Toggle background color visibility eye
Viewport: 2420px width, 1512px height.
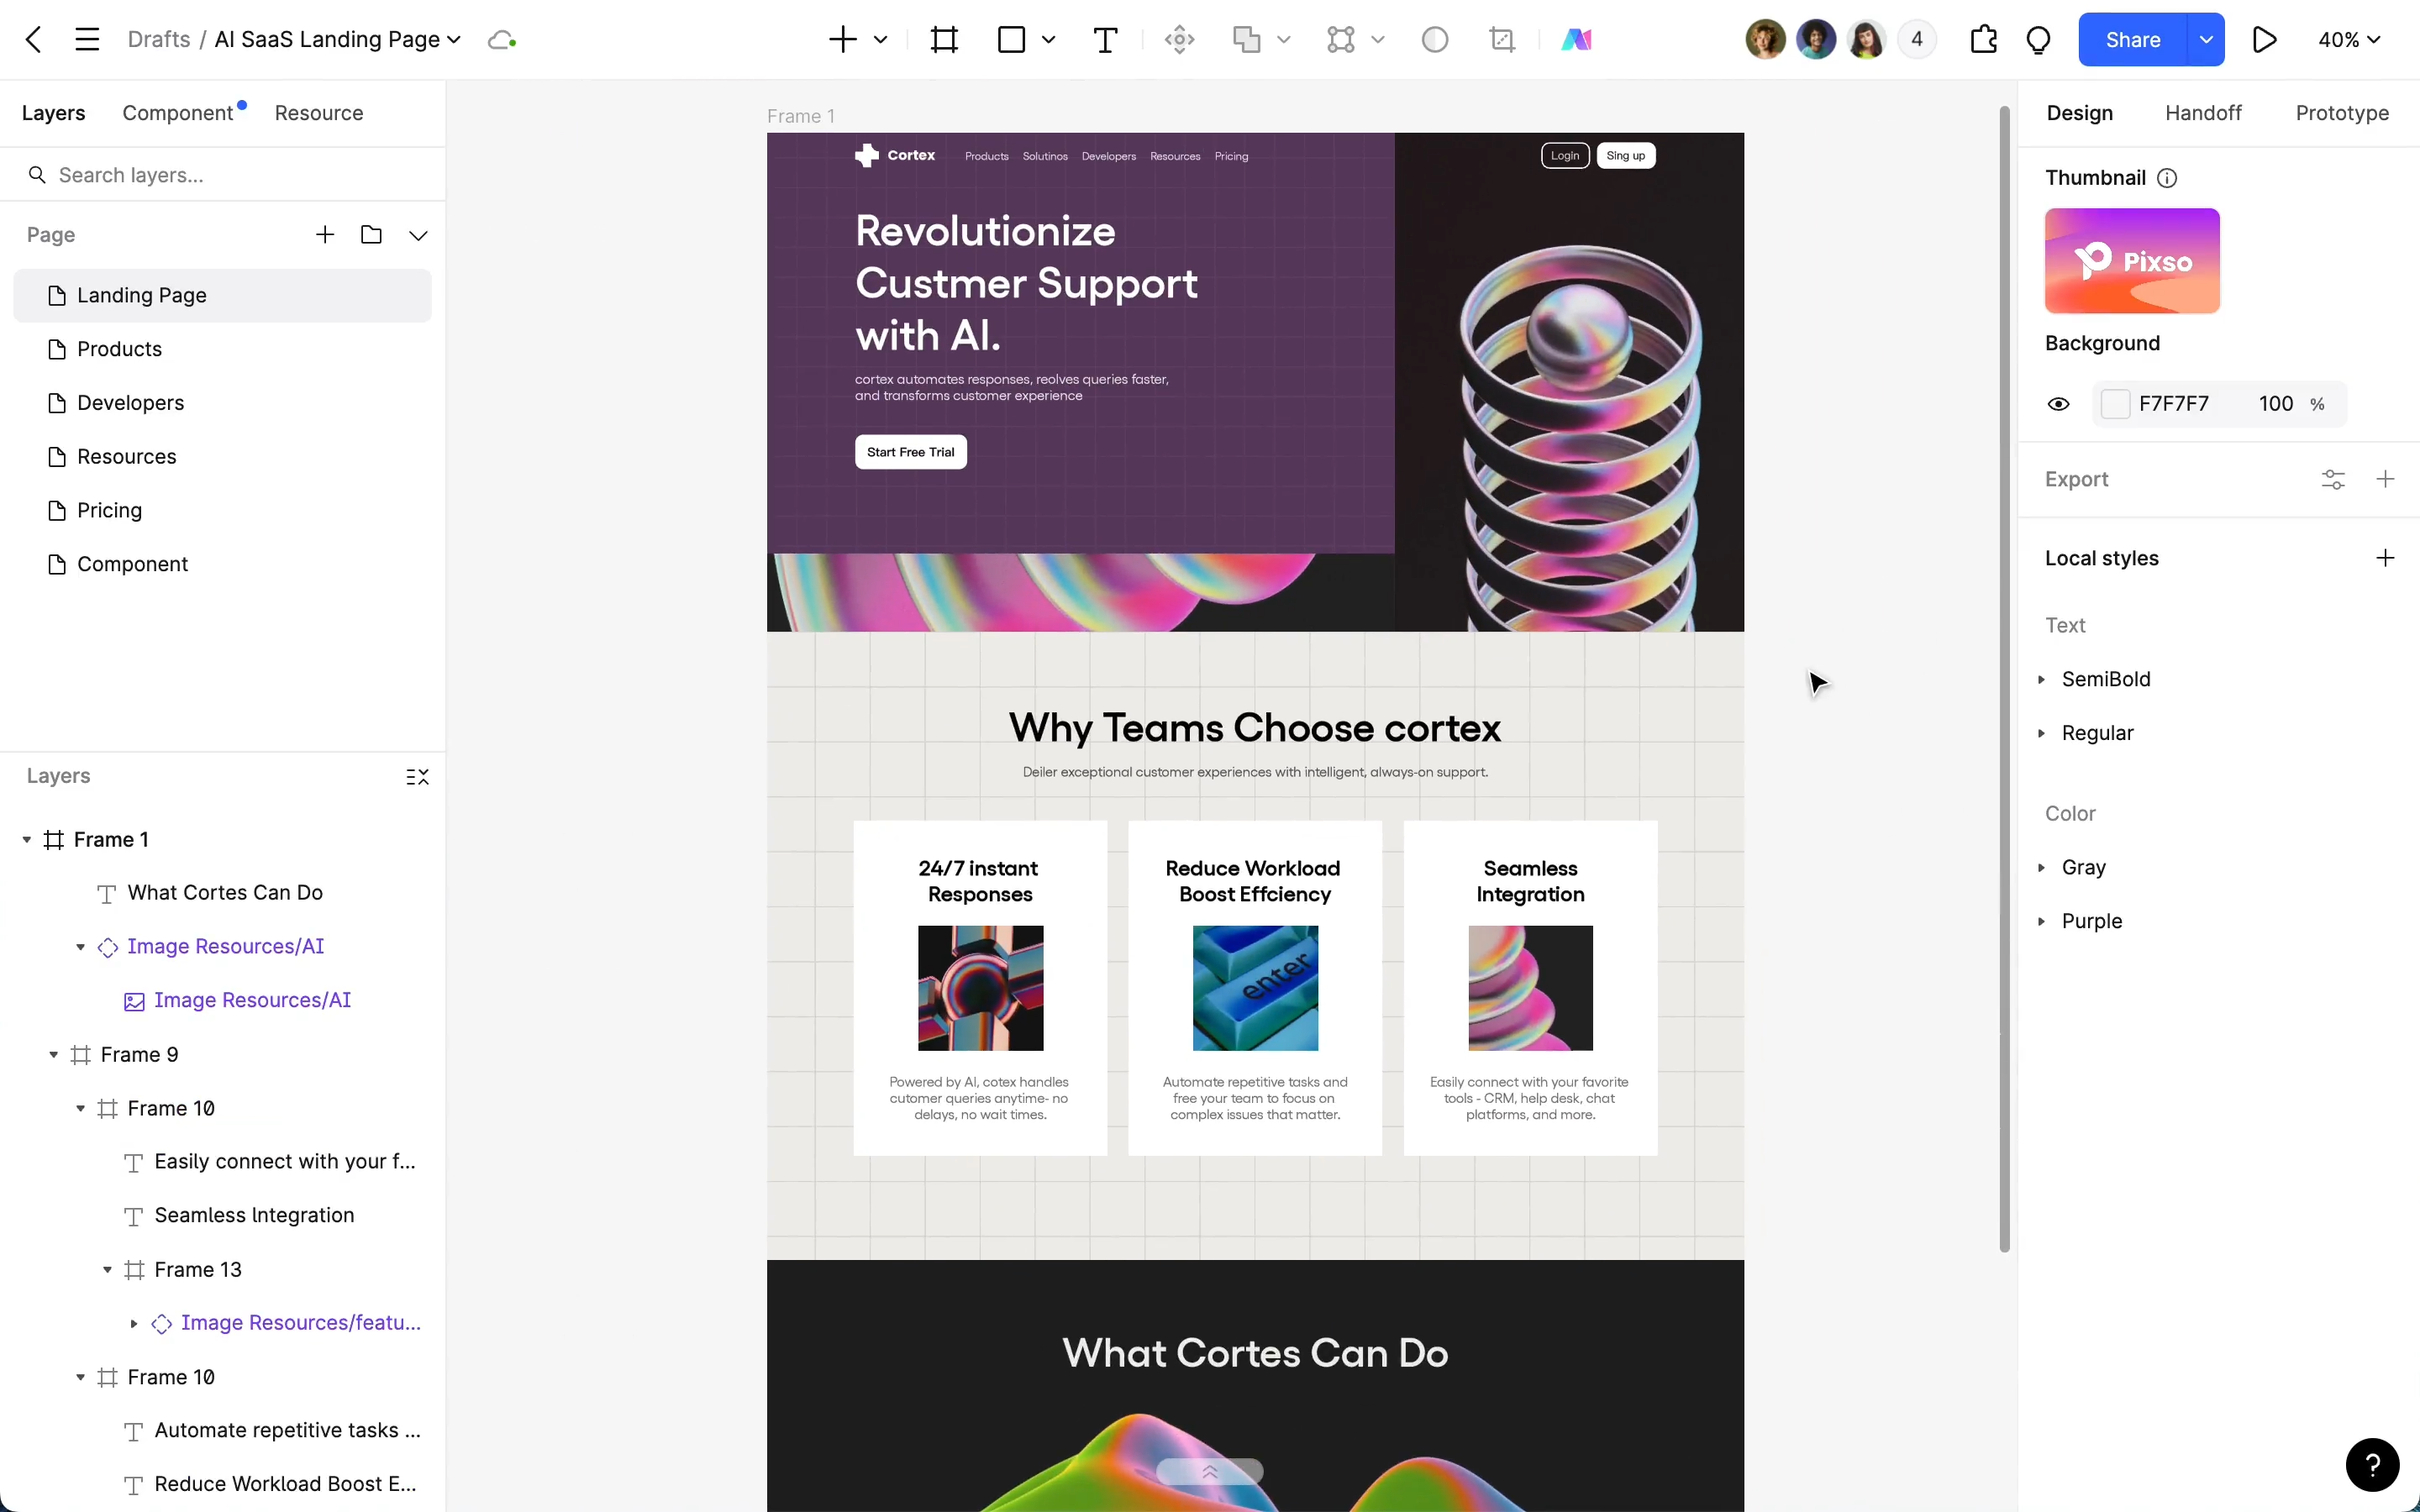click(2058, 404)
